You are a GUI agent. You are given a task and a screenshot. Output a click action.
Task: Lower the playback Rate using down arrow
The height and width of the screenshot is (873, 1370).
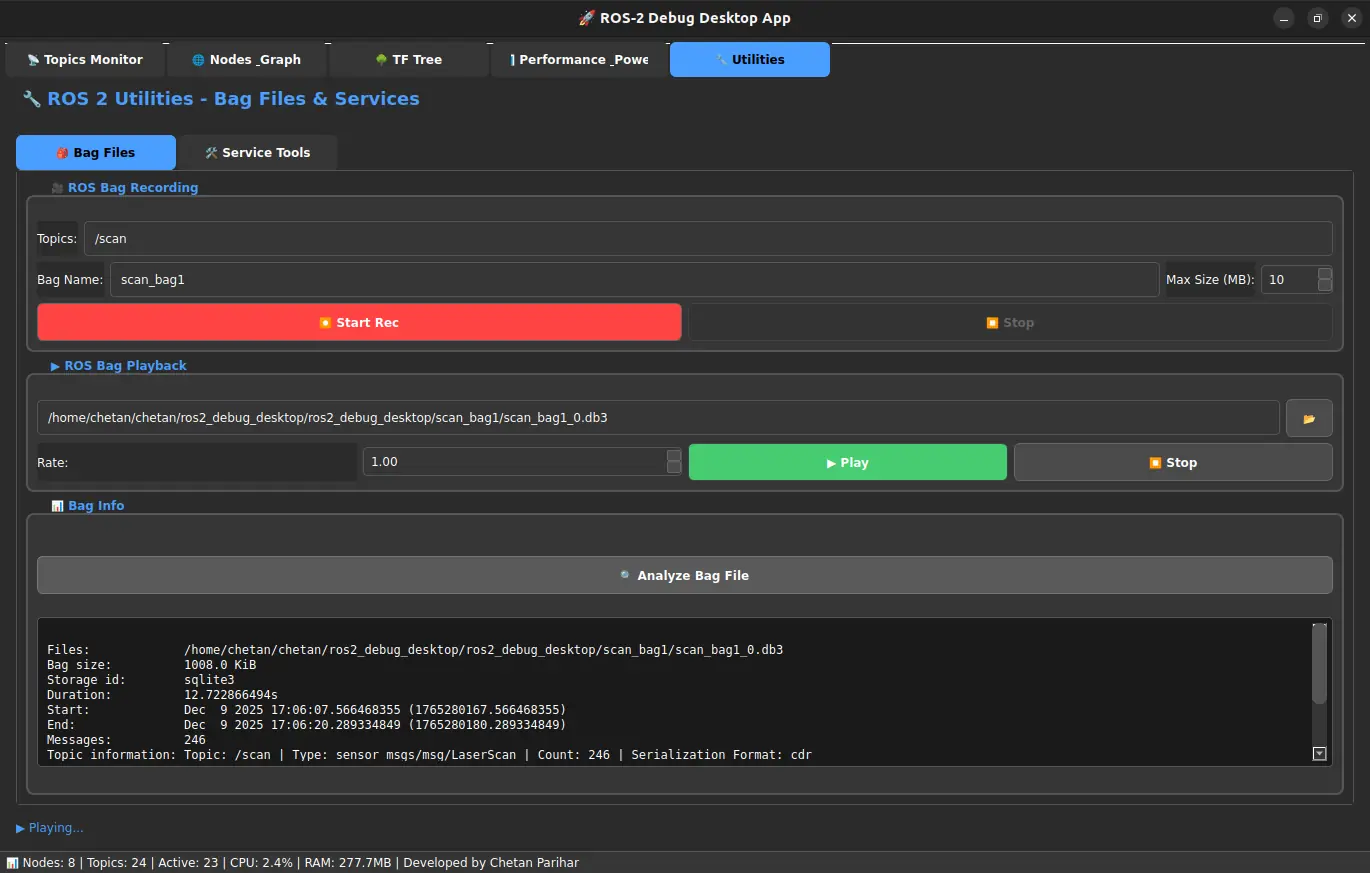tap(674, 468)
